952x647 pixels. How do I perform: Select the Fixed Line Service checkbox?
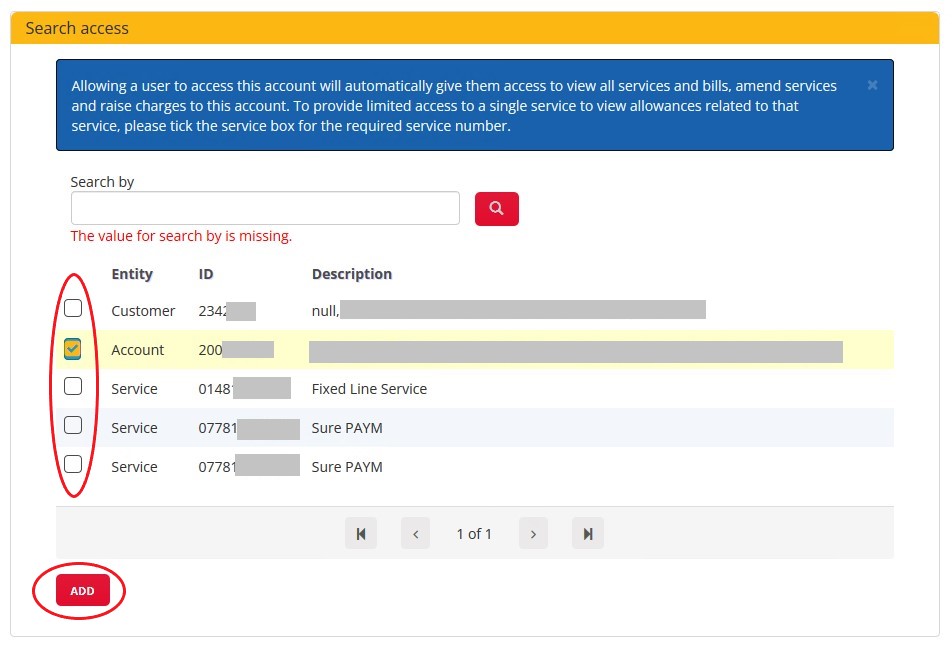tap(73, 386)
